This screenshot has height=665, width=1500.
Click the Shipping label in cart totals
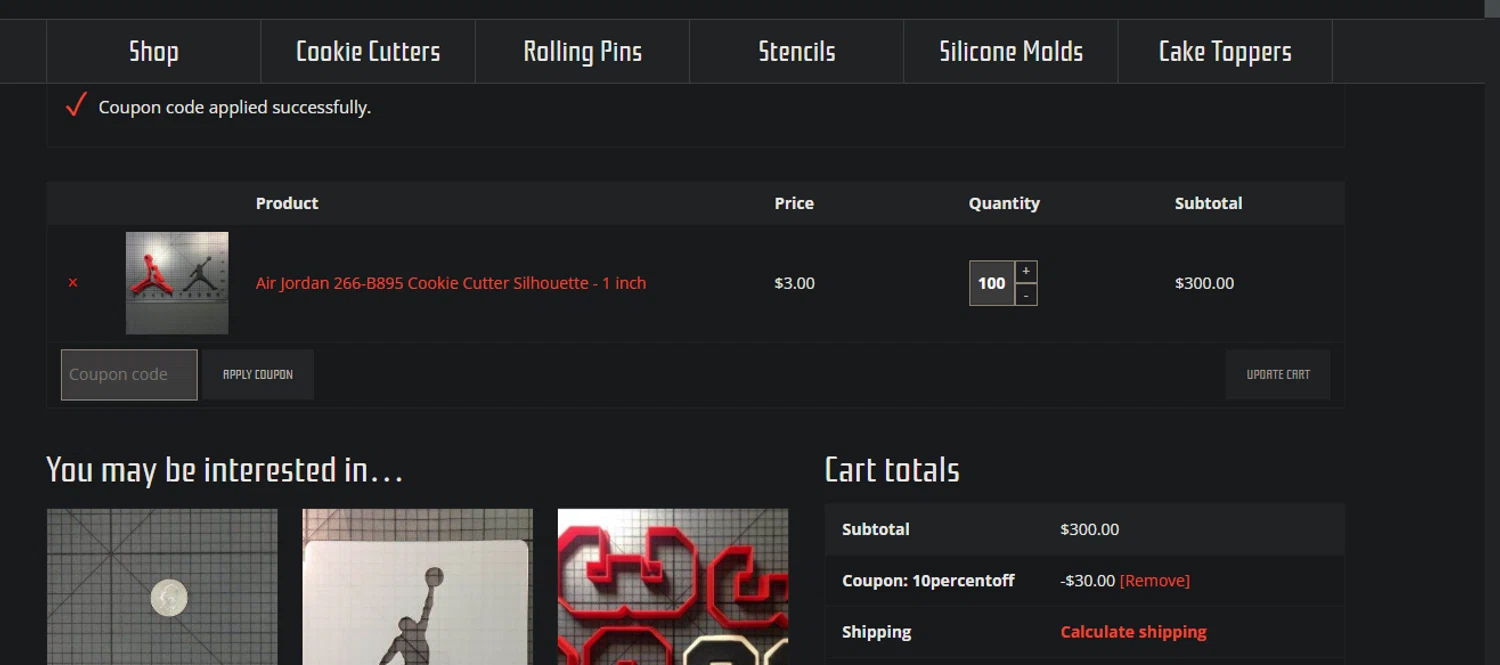click(877, 632)
